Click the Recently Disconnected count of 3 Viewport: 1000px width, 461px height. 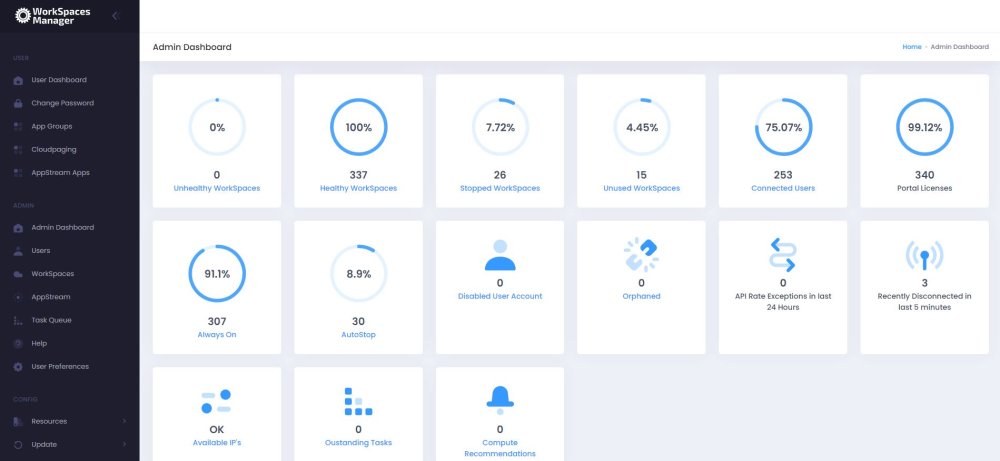pyautogui.click(x=925, y=283)
